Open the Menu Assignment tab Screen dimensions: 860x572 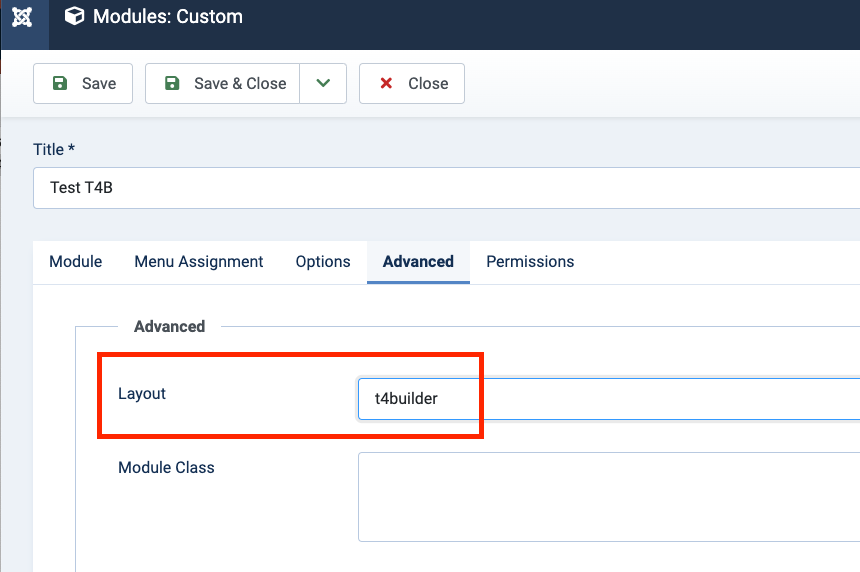click(199, 262)
